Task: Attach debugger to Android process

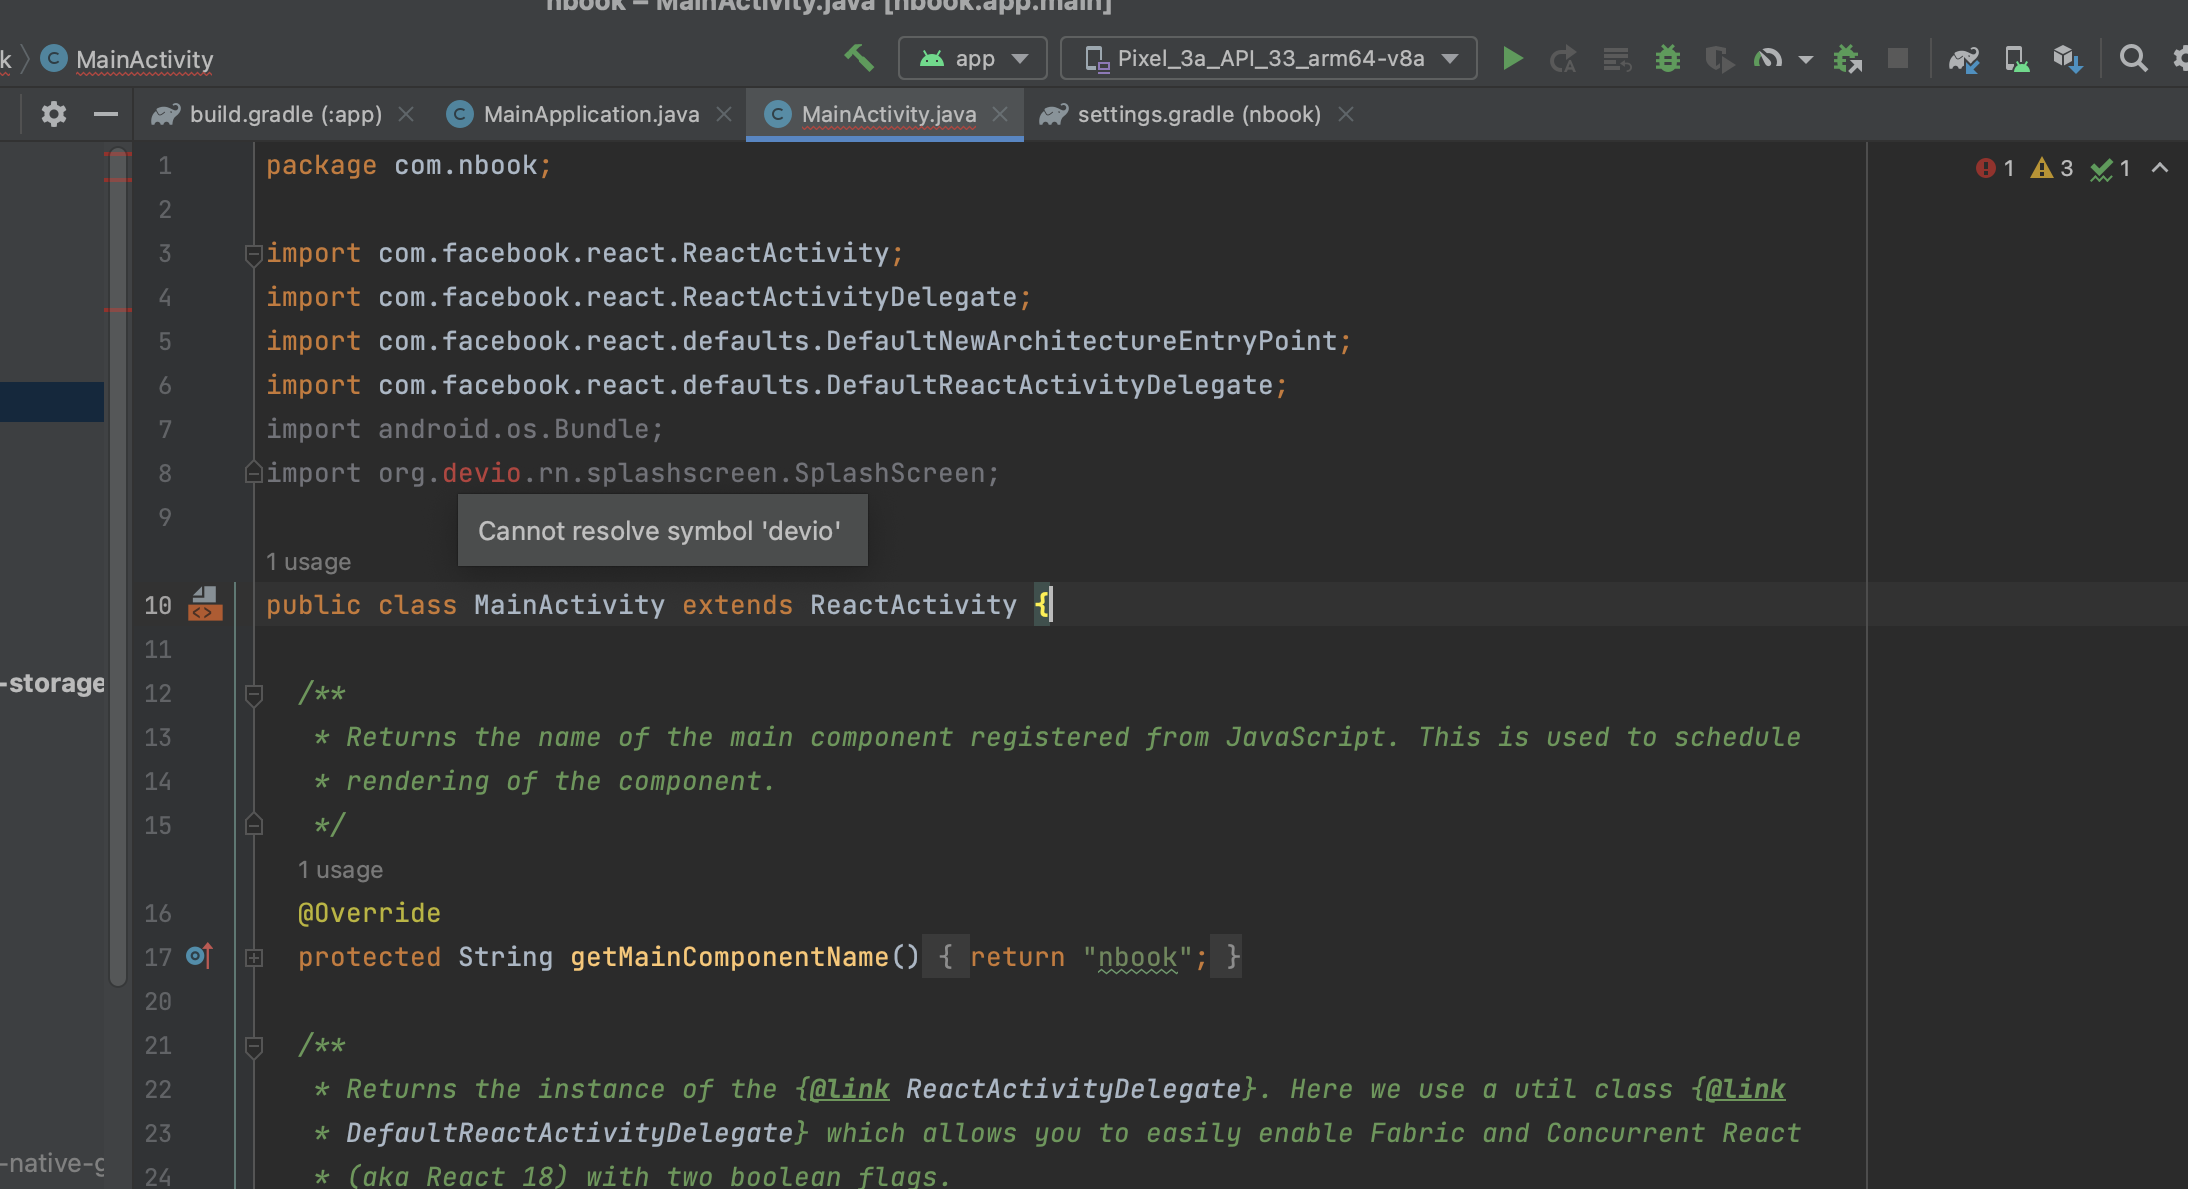Action: click(x=1846, y=59)
